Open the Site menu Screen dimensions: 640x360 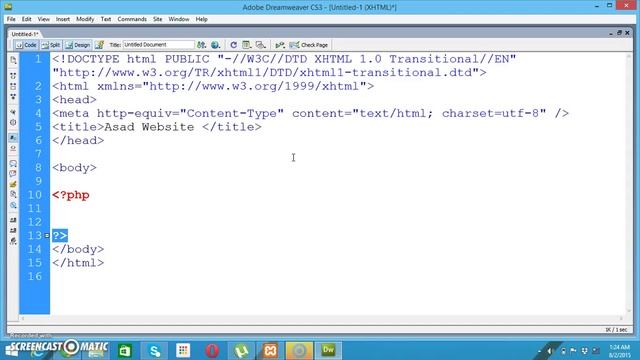tap(158, 19)
